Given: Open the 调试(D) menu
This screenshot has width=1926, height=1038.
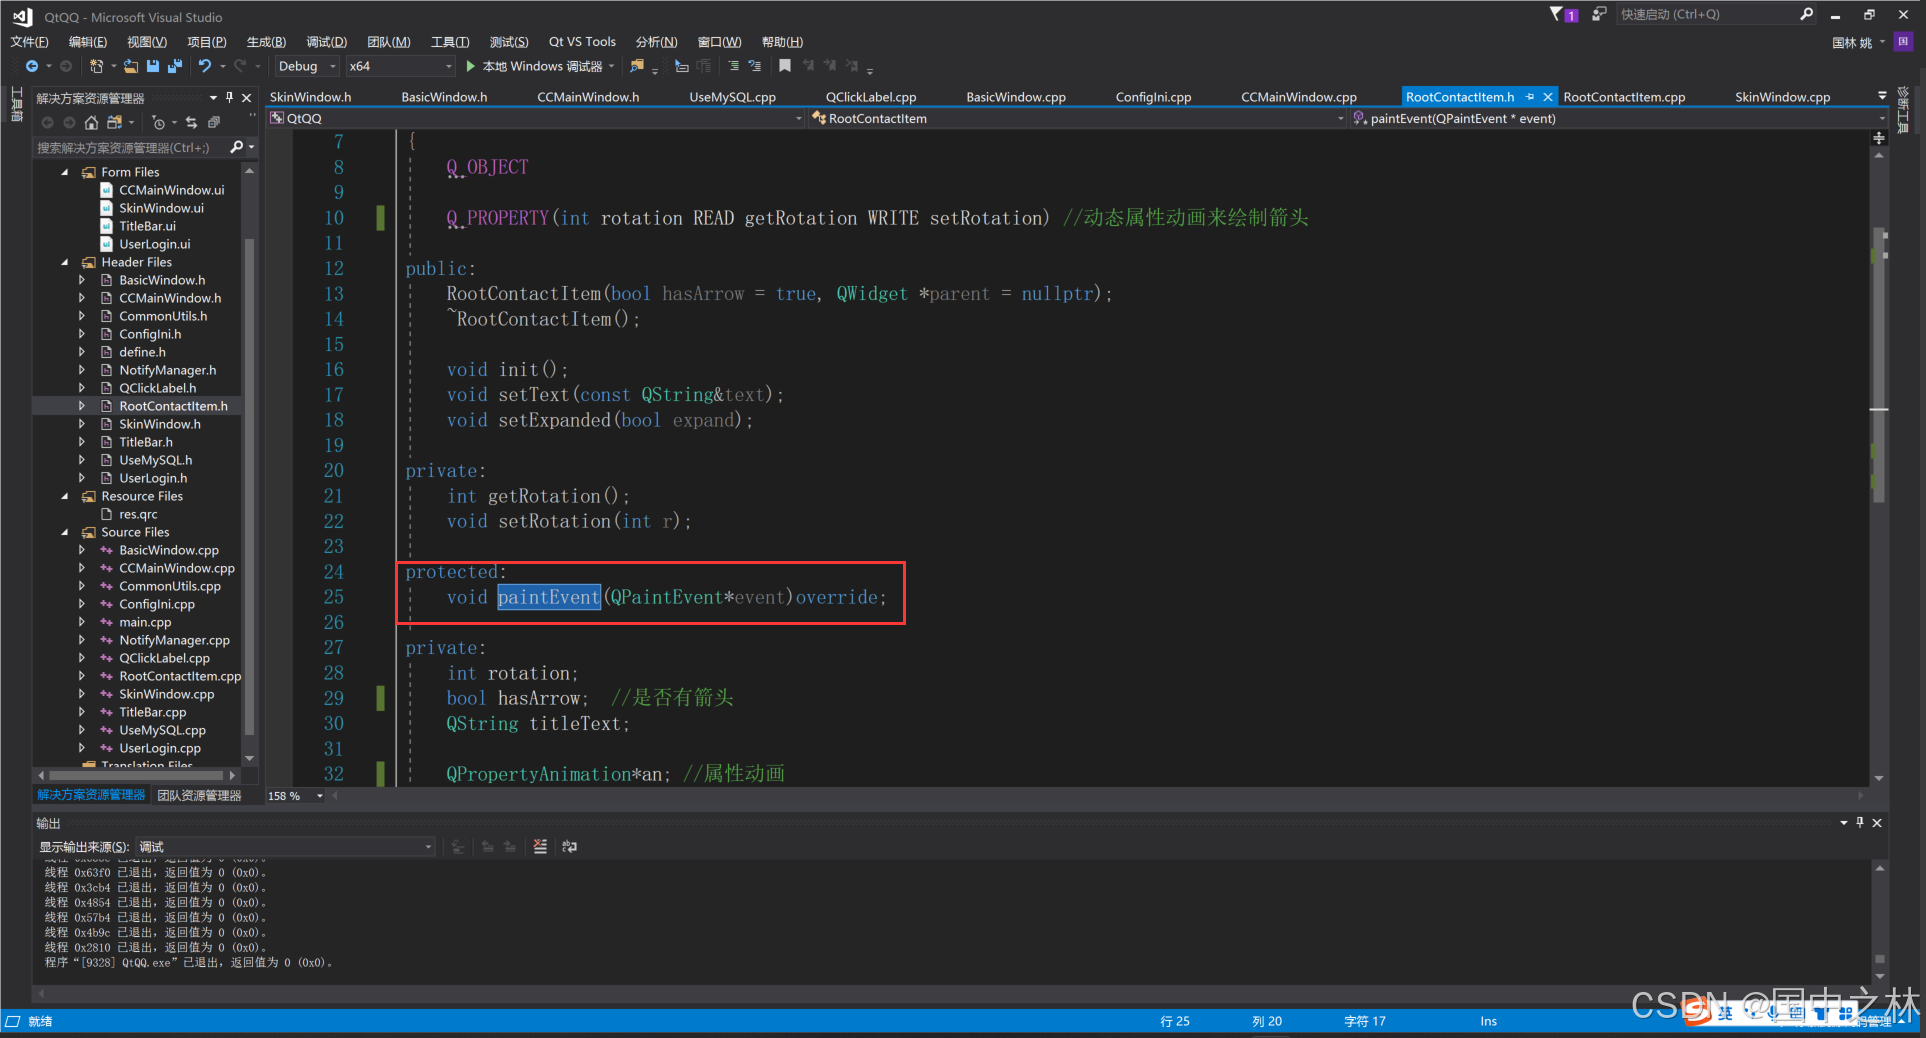Looking at the screenshot, I should (x=326, y=41).
